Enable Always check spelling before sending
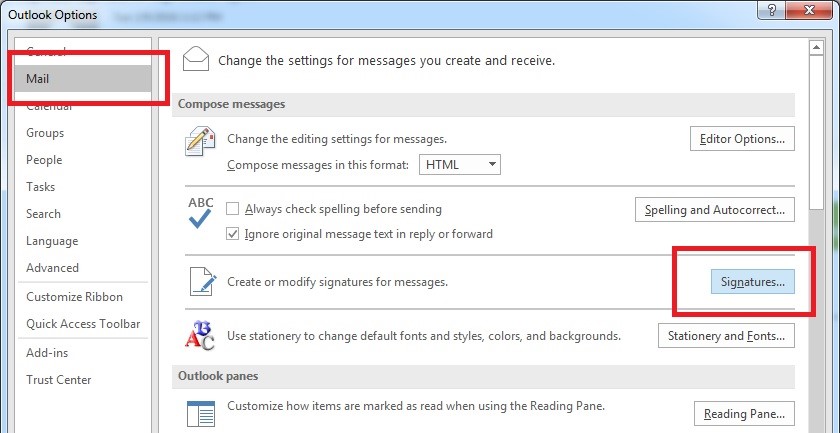The width and height of the screenshot is (840, 433). pyautogui.click(x=232, y=208)
